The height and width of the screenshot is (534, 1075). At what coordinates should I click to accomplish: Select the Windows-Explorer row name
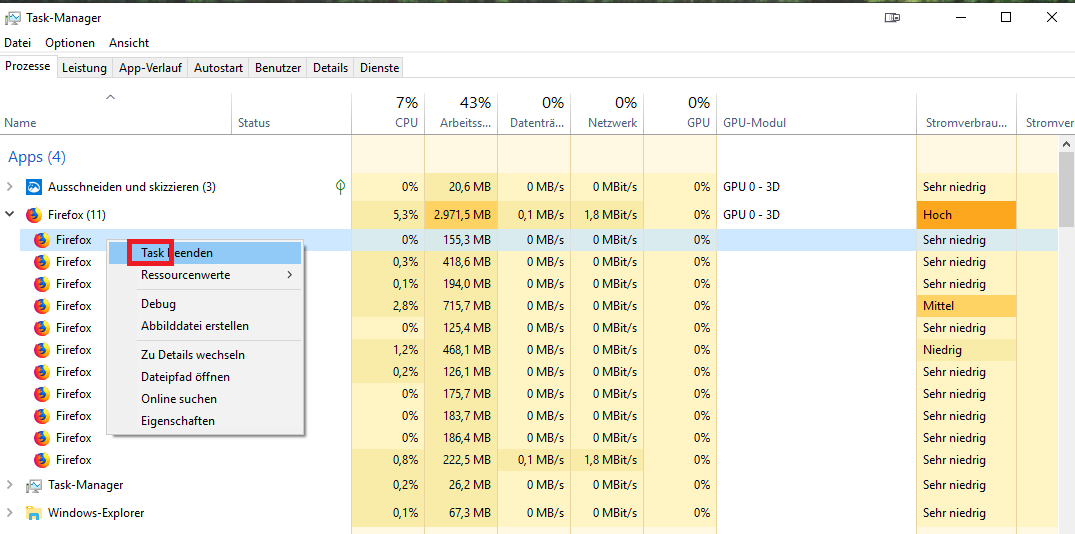click(96, 513)
